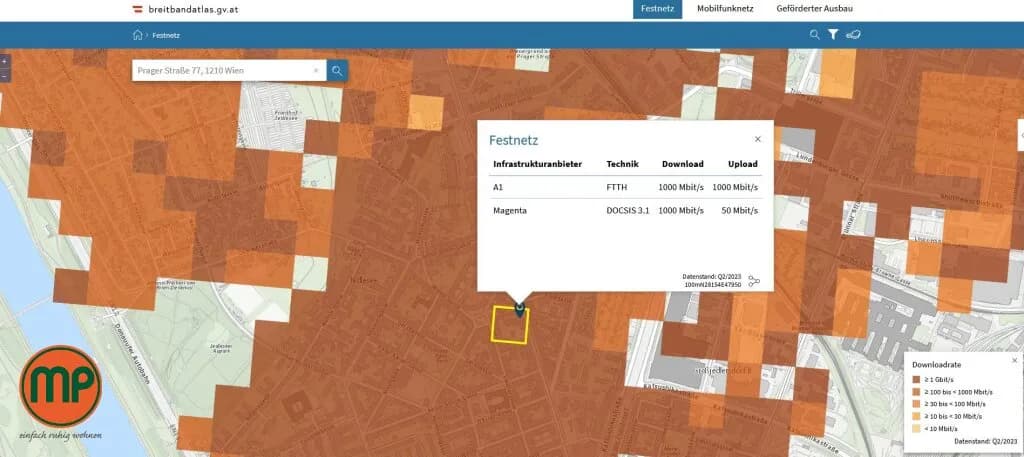The width and height of the screenshot is (1024, 457).
Task: Click the ≥ 100 bis < 1000 Mbit/s swatch
Action: click(917, 392)
